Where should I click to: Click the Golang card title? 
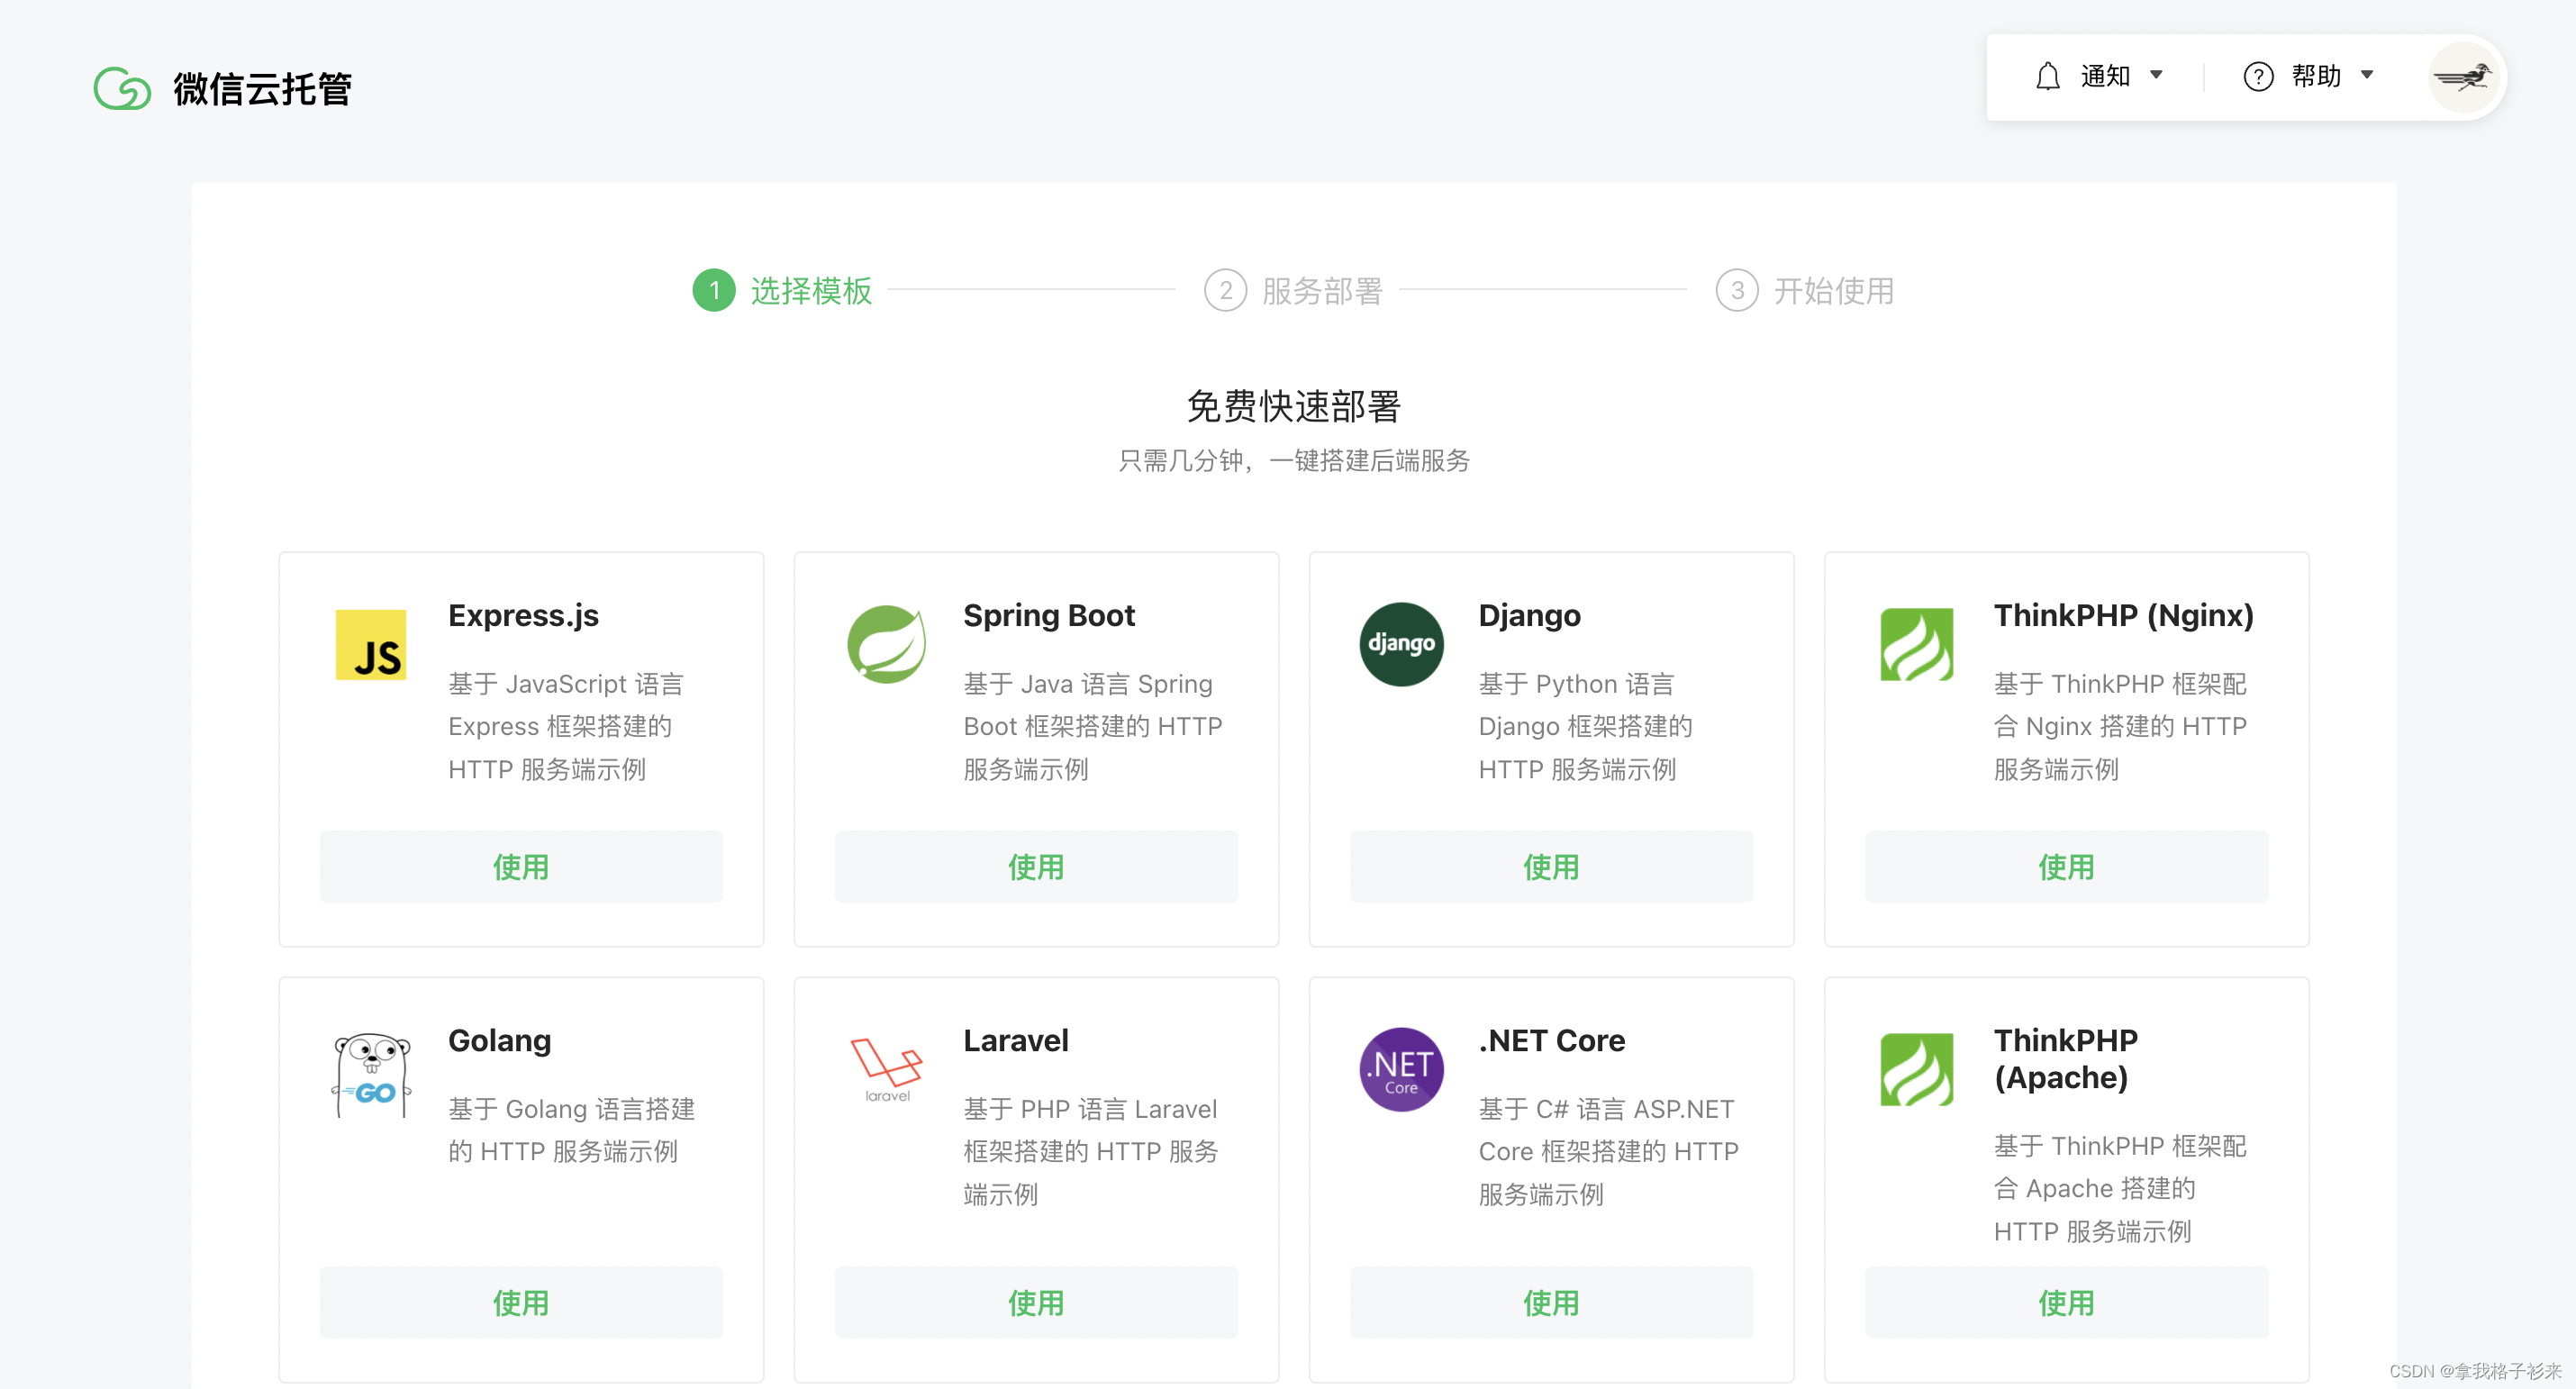499,1040
